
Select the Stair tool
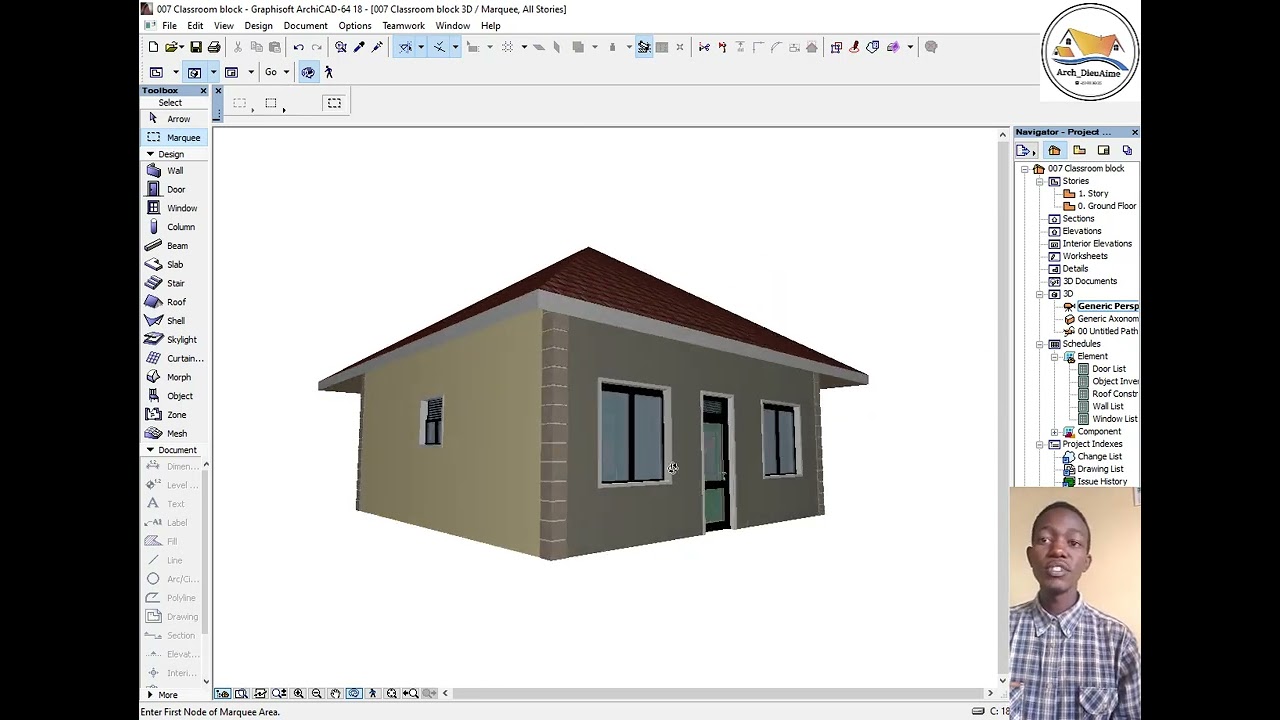point(175,283)
